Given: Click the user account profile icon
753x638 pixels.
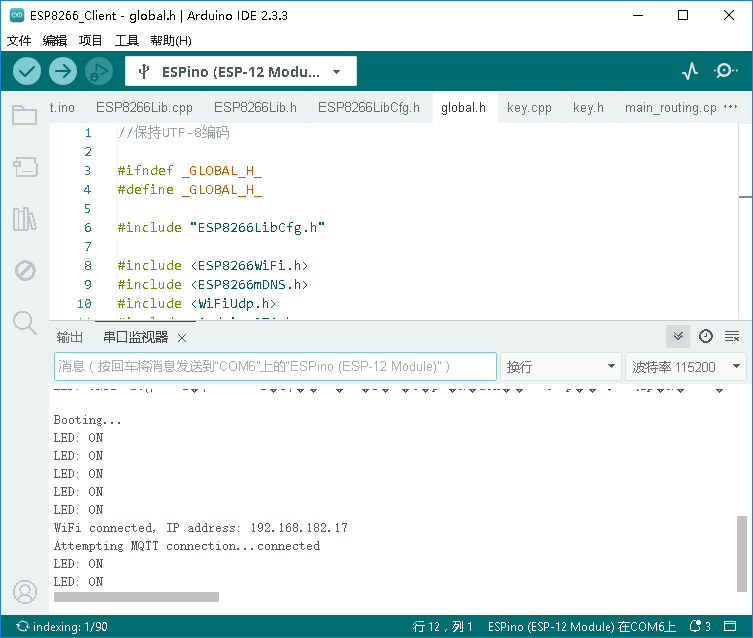Looking at the screenshot, I should [25, 592].
